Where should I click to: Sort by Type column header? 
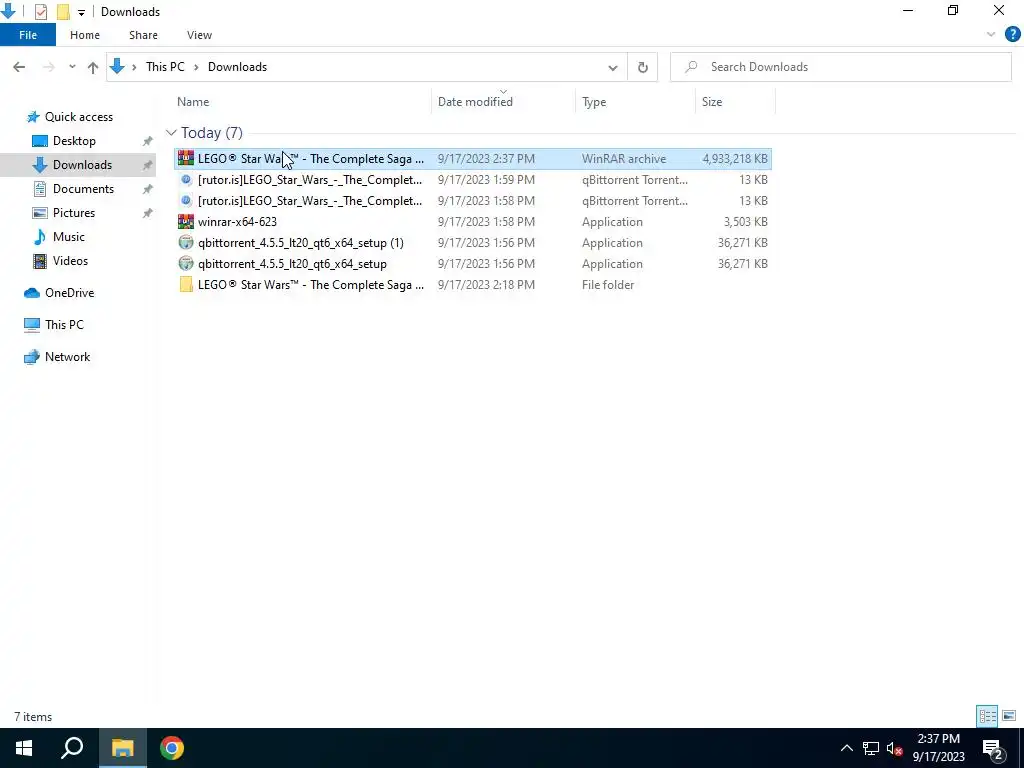click(x=594, y=102)
